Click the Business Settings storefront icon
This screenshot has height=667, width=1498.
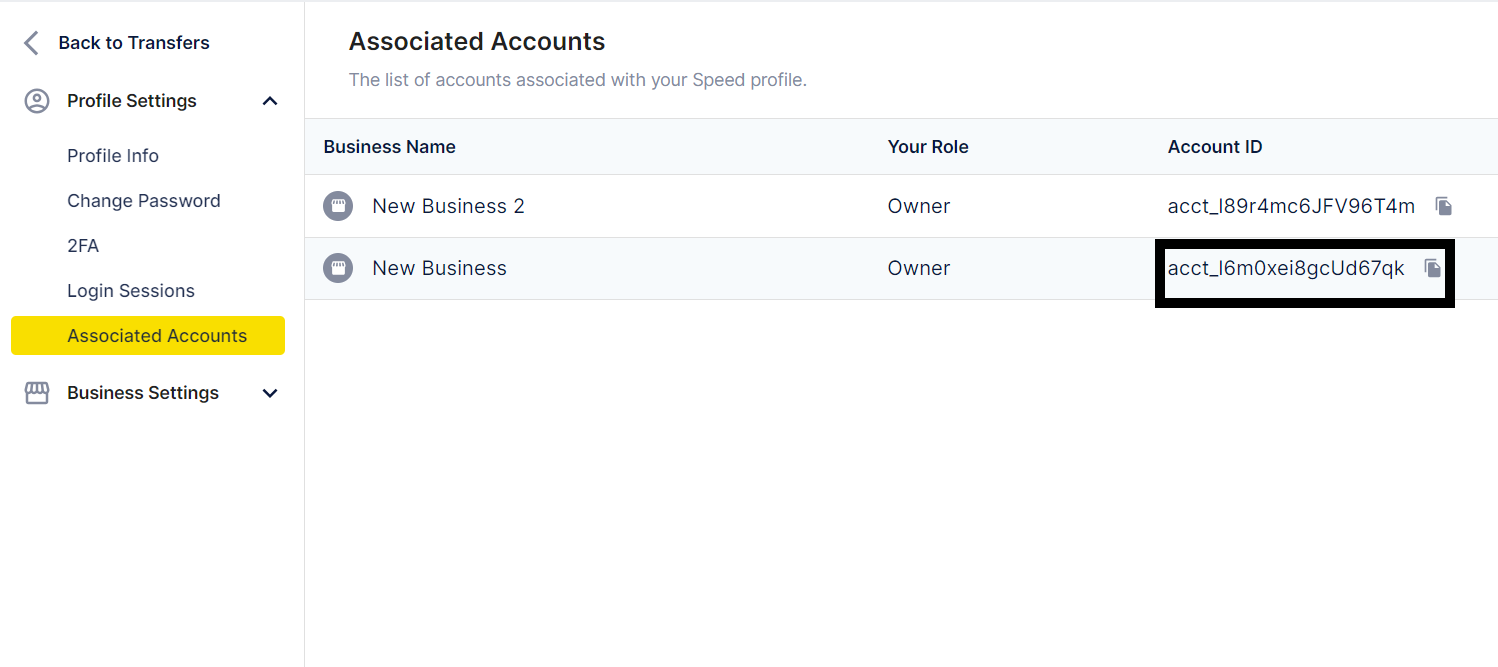click(37, 393)
